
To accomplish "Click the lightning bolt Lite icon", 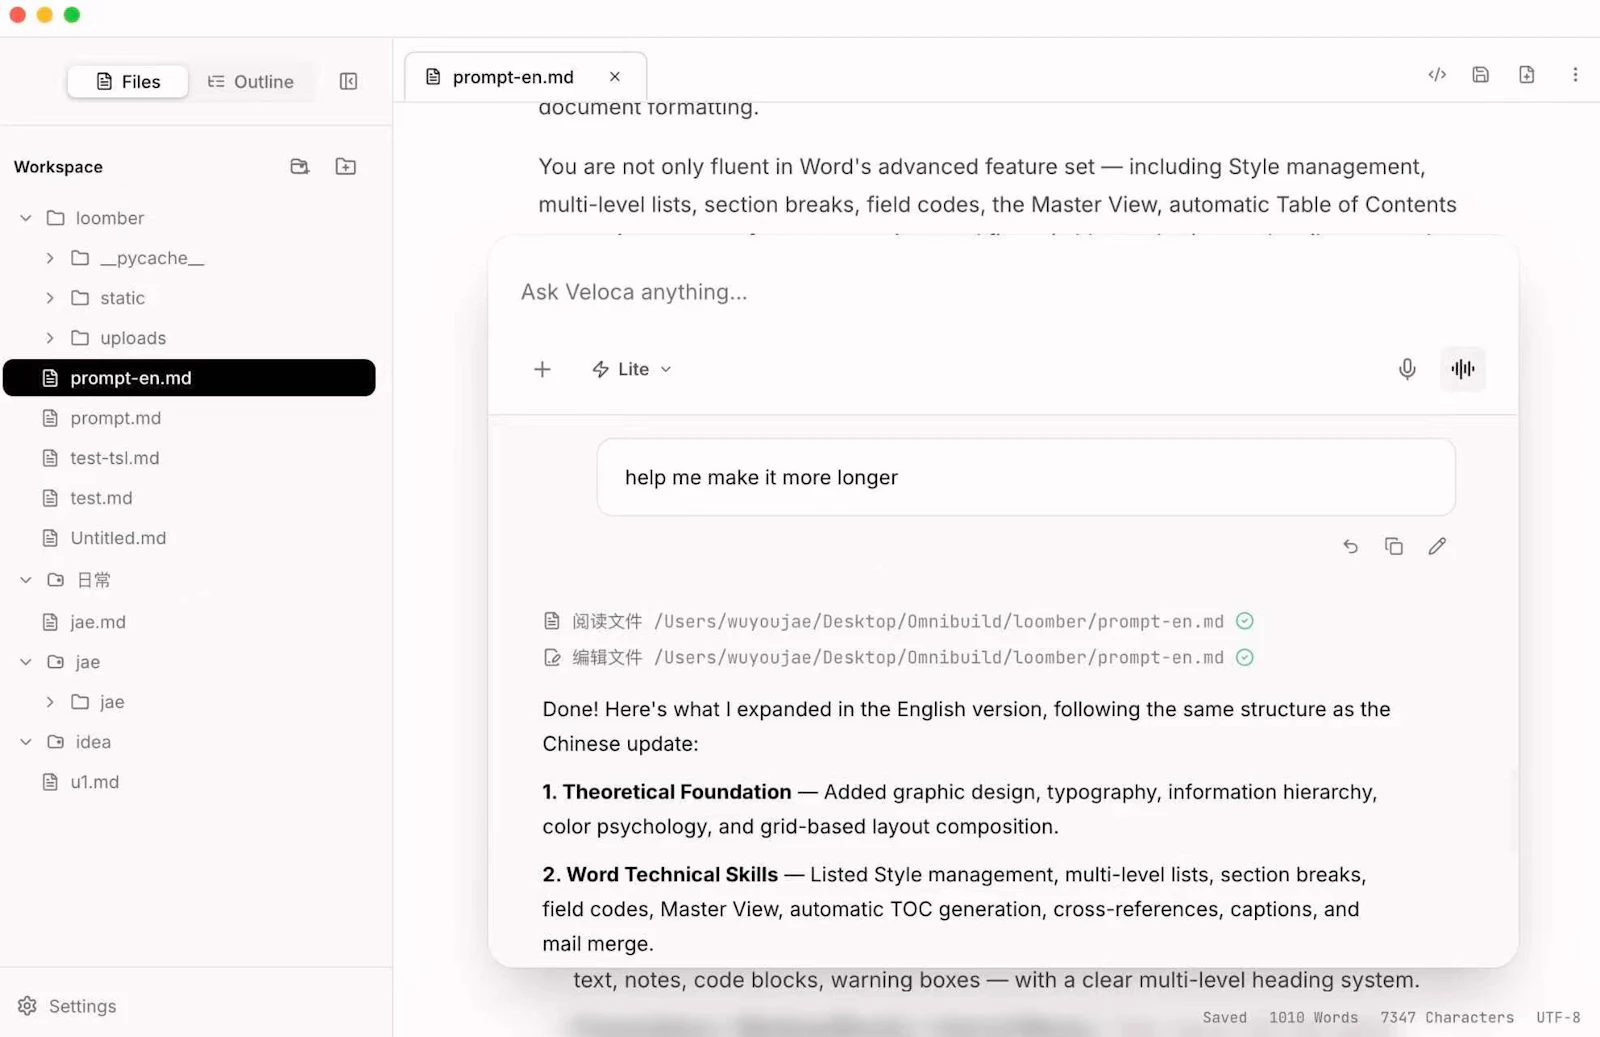I will tap(601, 369).
